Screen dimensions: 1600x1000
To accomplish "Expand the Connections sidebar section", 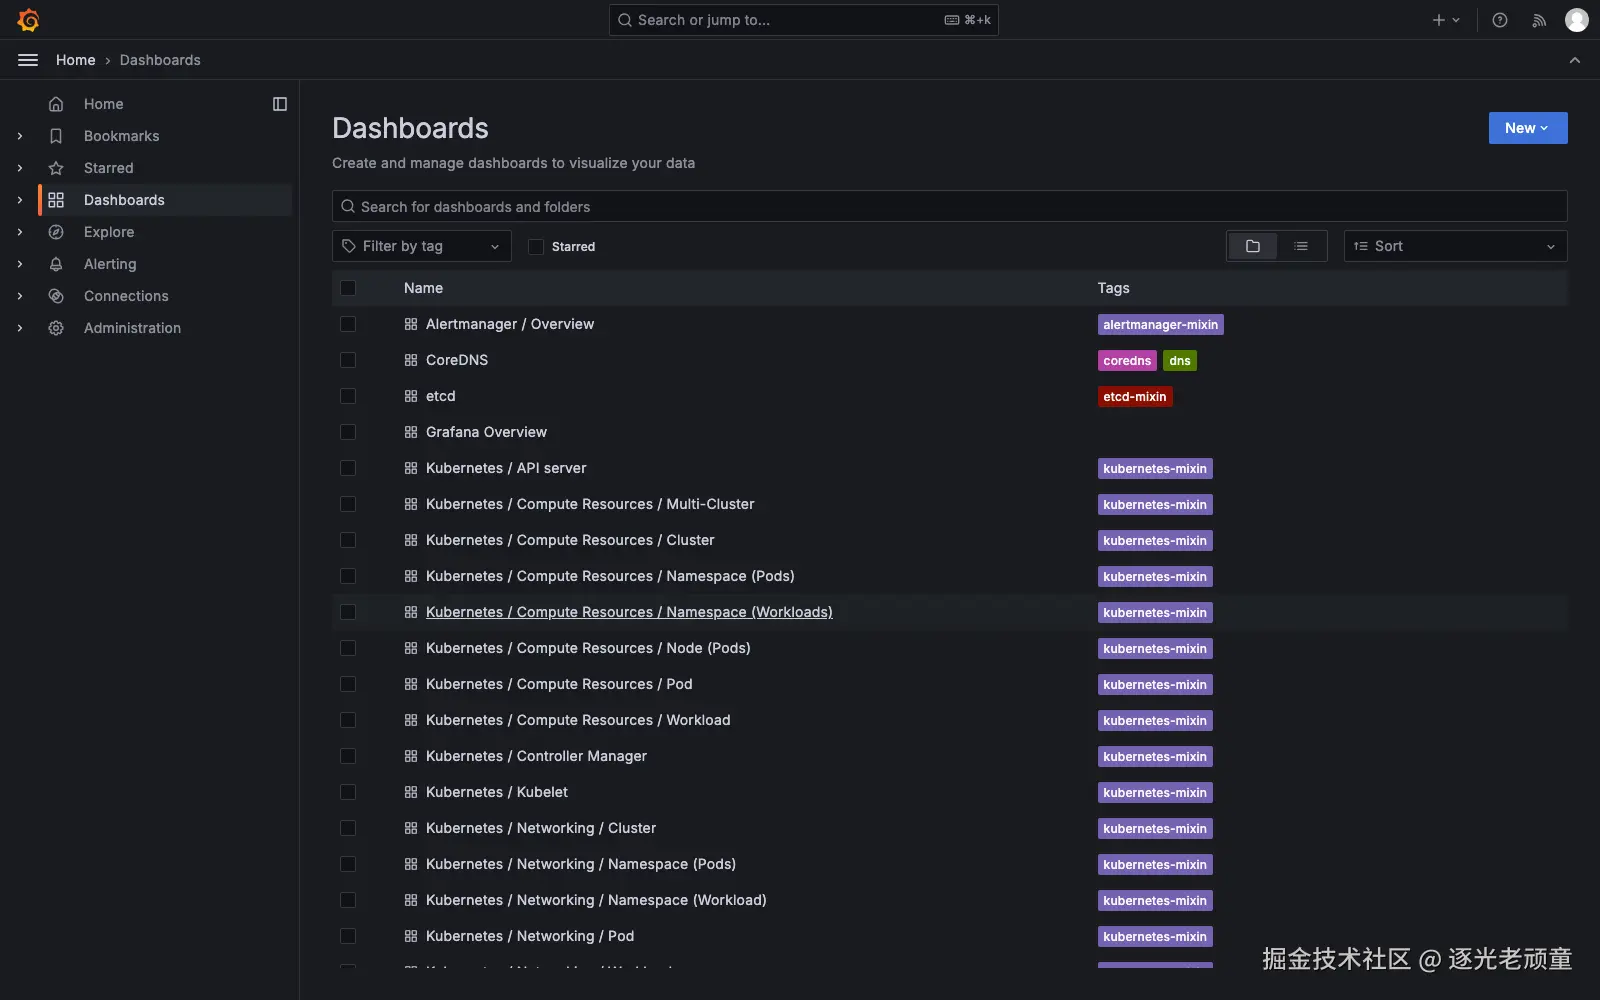I will [x=20, y=296].
